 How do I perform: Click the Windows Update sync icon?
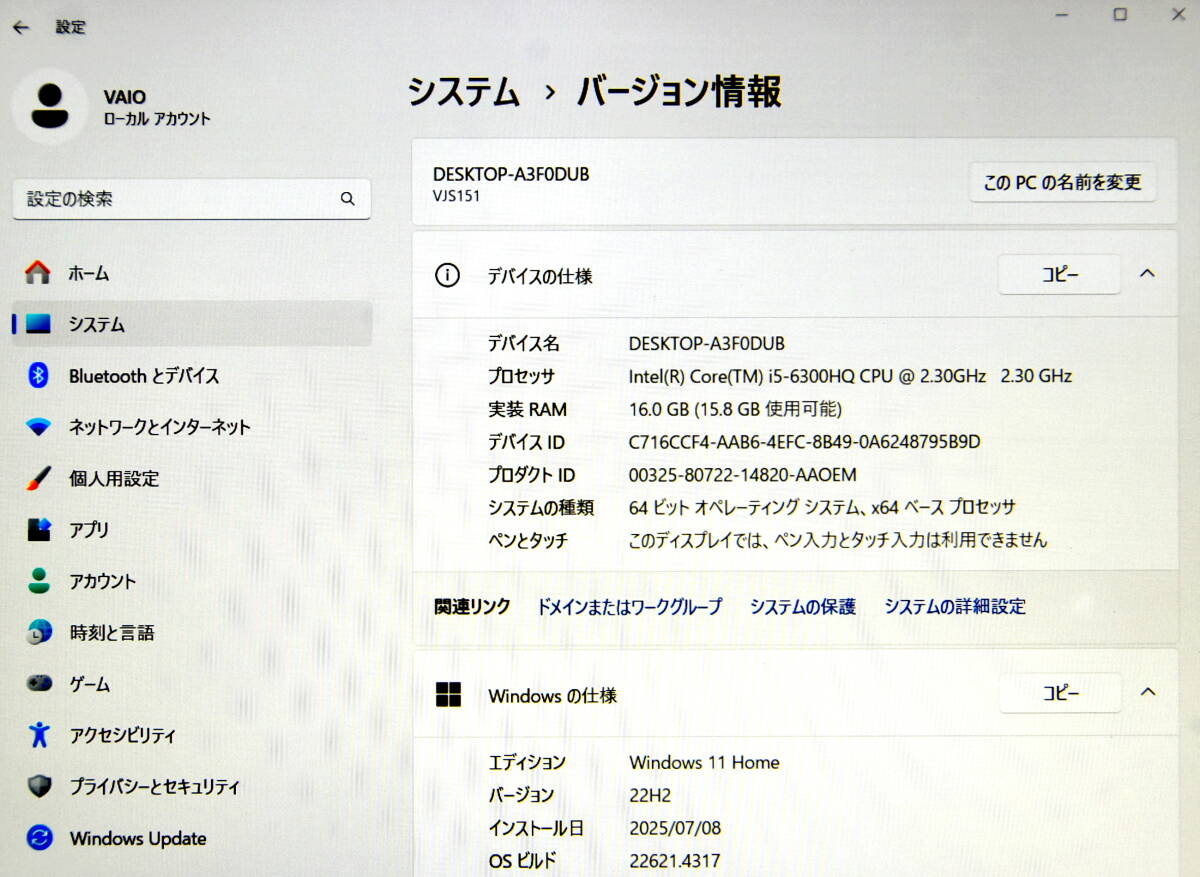(38, 838)
